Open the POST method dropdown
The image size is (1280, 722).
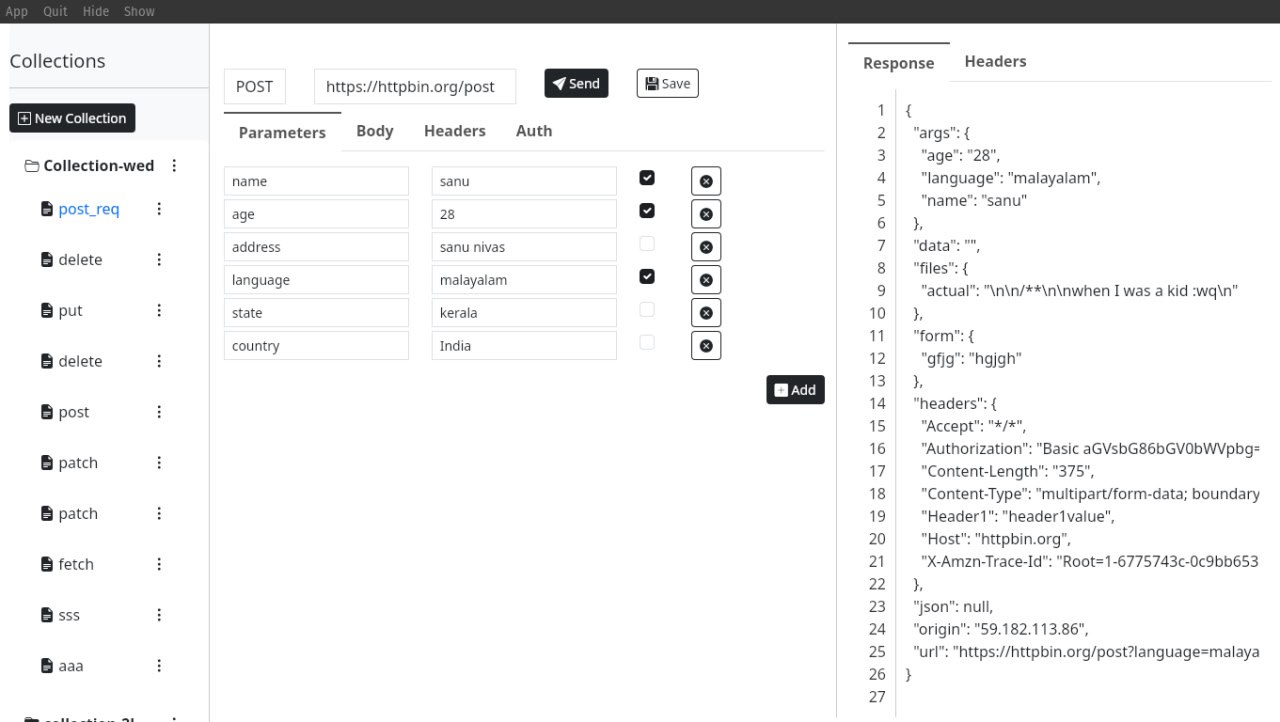(254, 87)
